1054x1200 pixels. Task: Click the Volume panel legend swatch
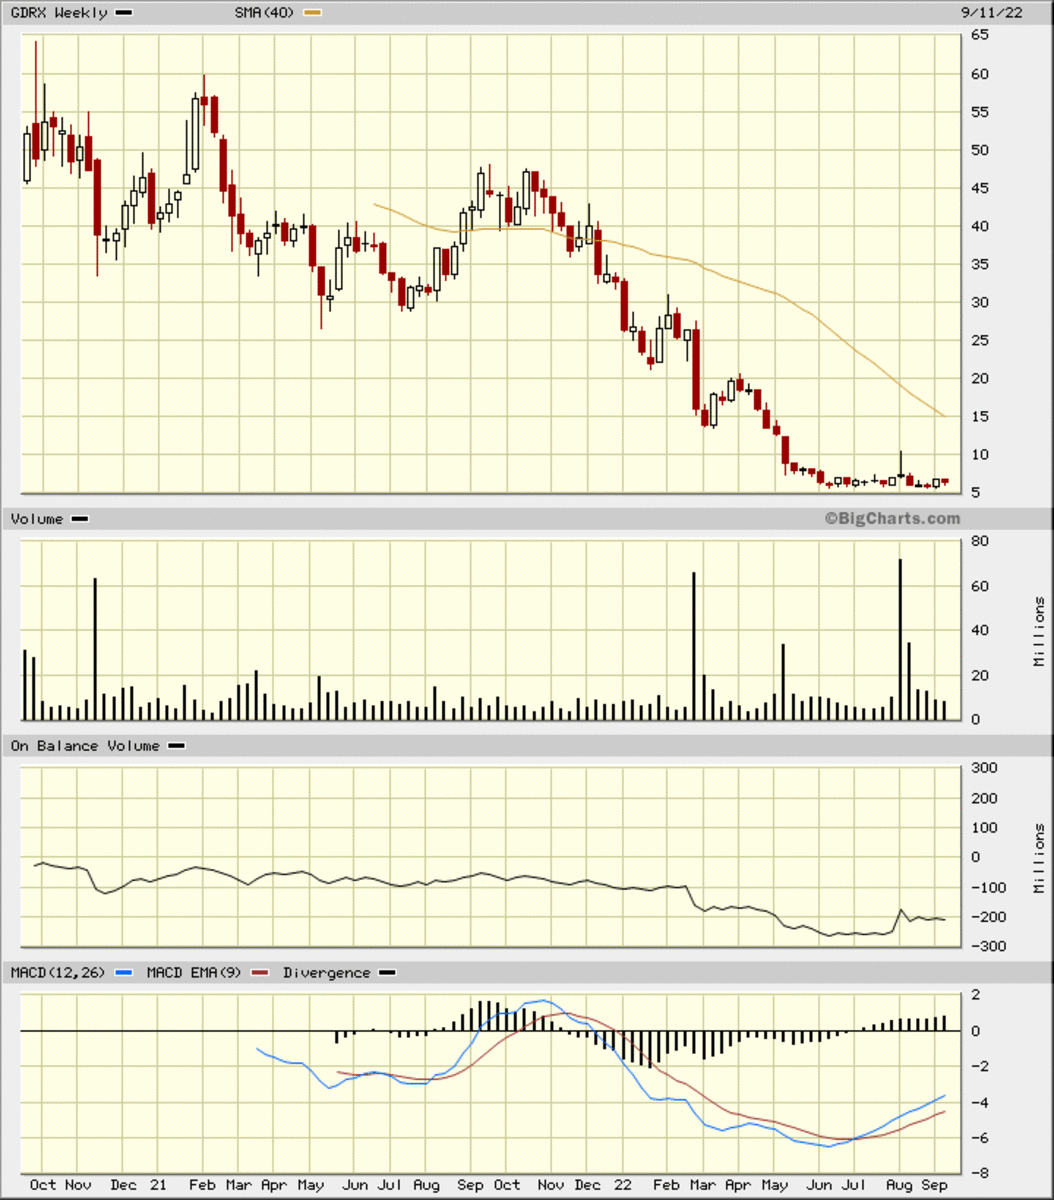point(80,519)
